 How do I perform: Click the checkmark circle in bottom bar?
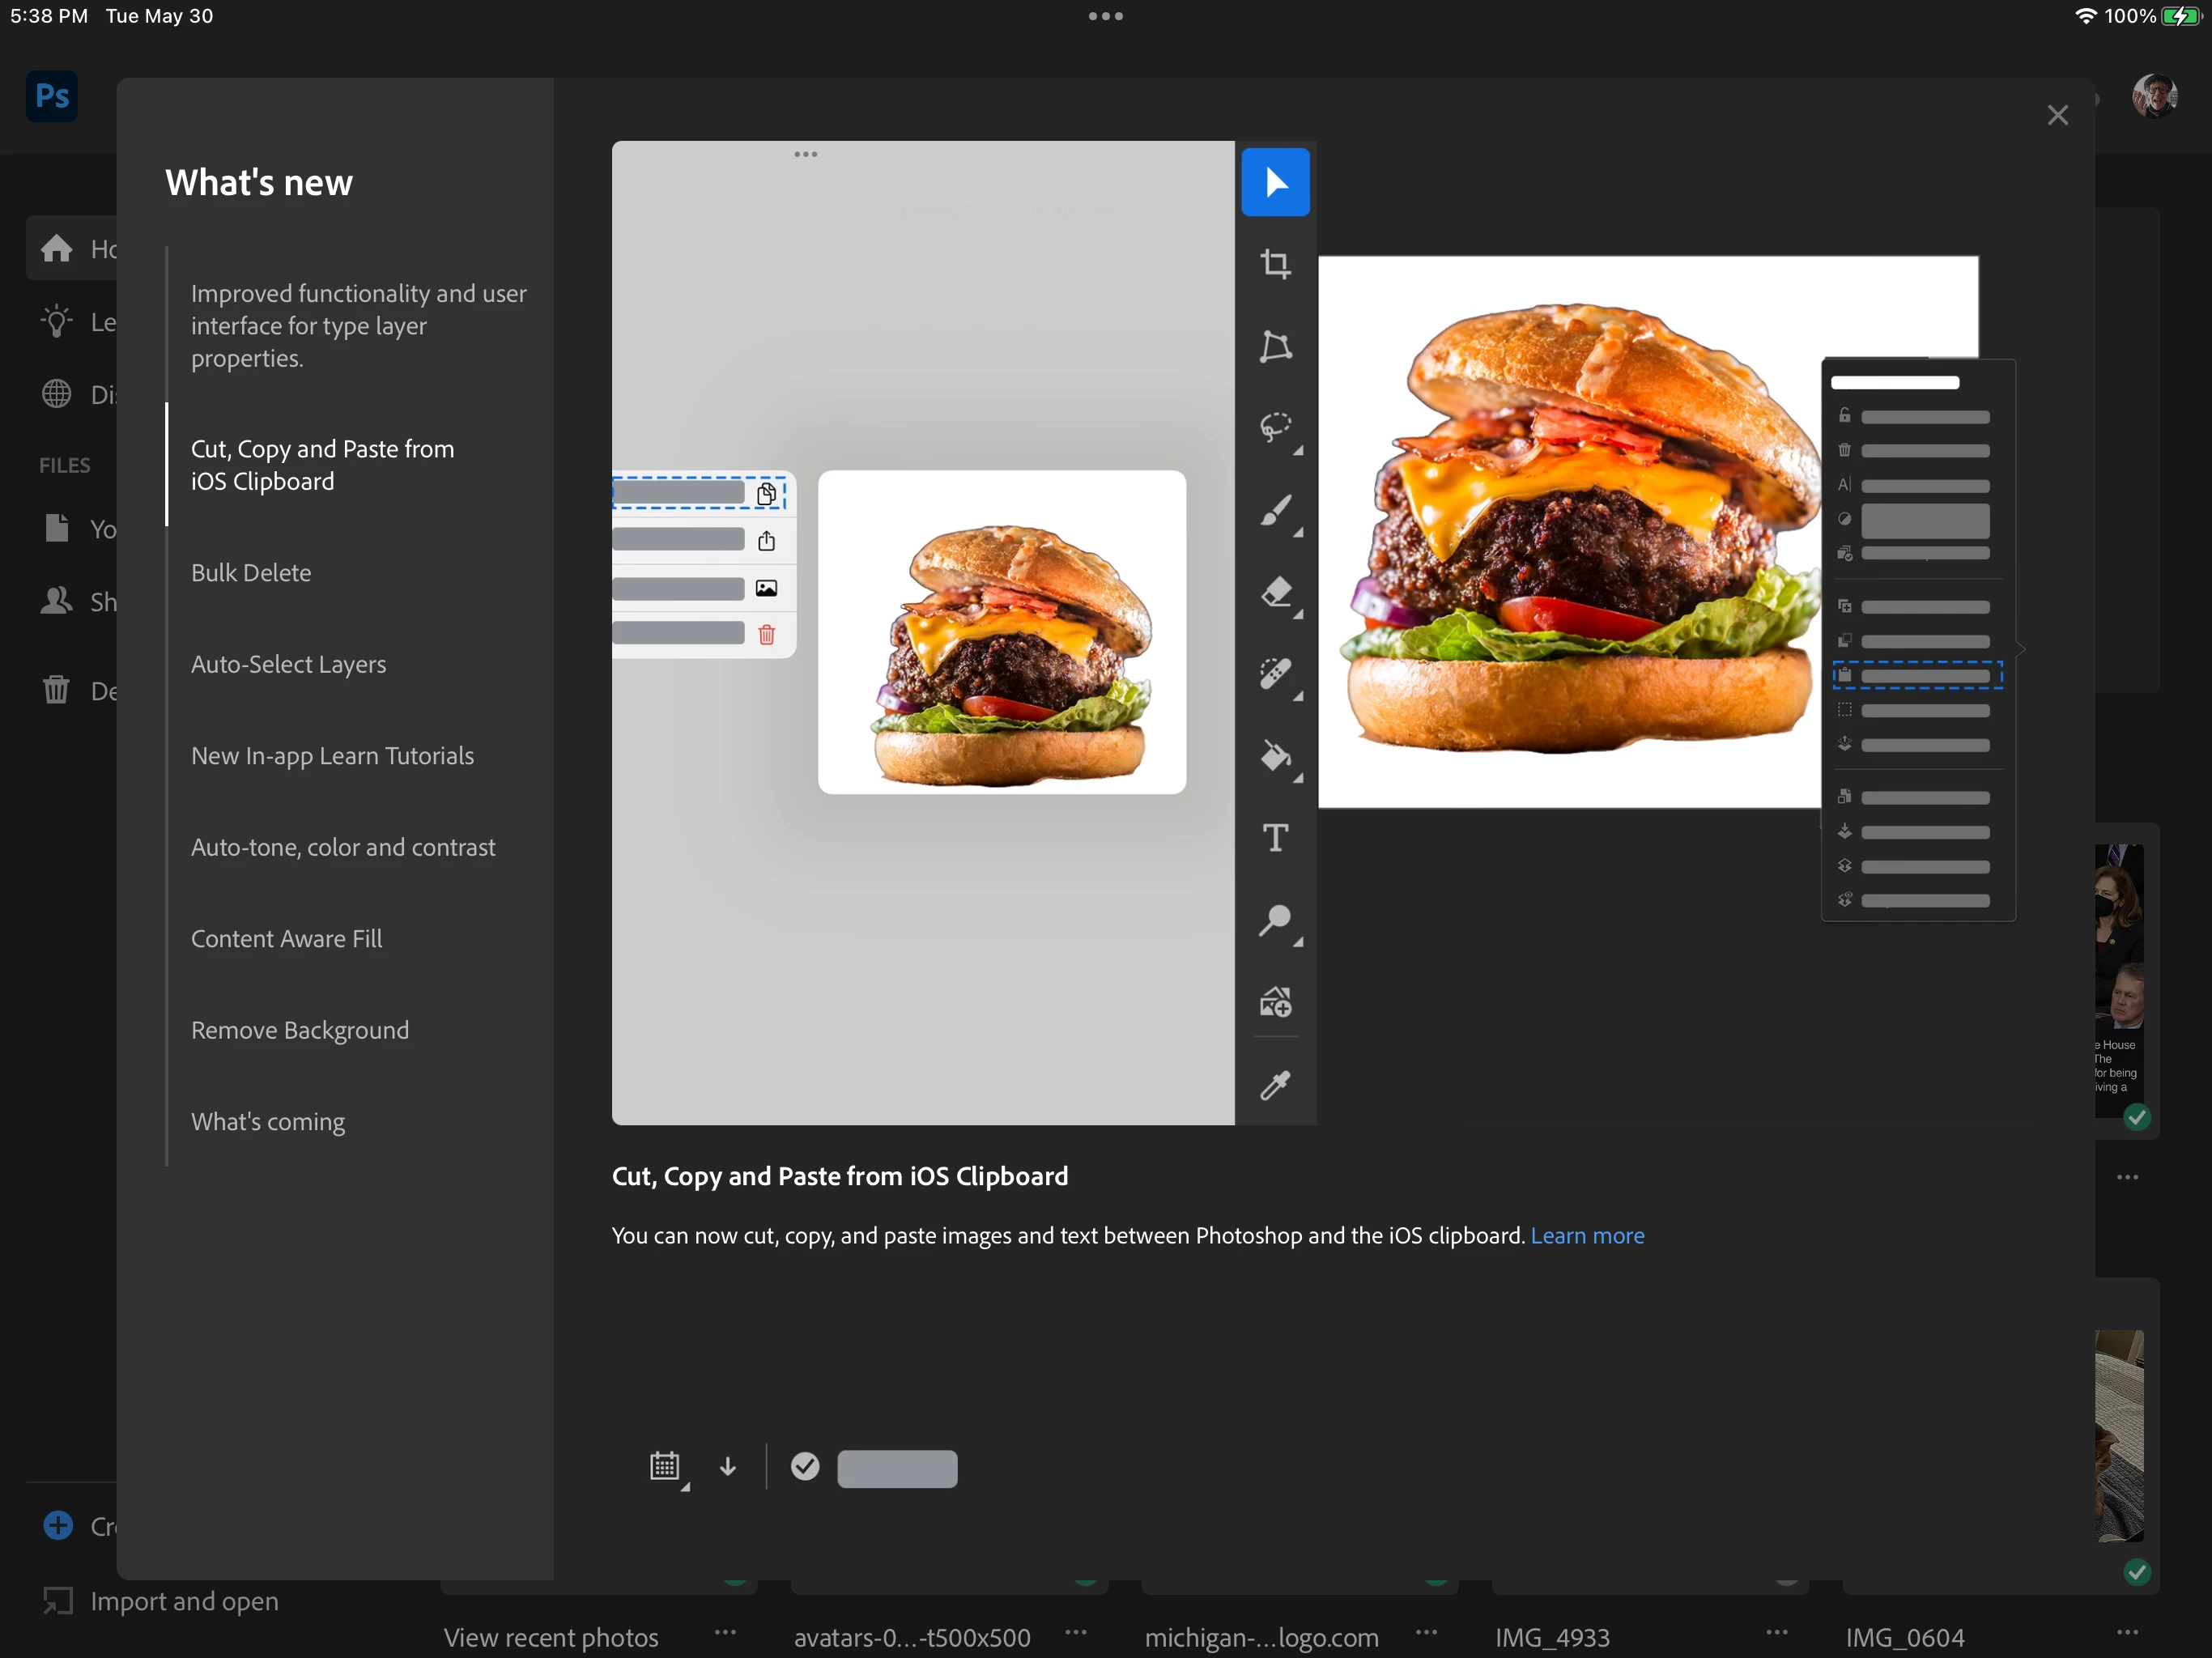pos(805,1466)
